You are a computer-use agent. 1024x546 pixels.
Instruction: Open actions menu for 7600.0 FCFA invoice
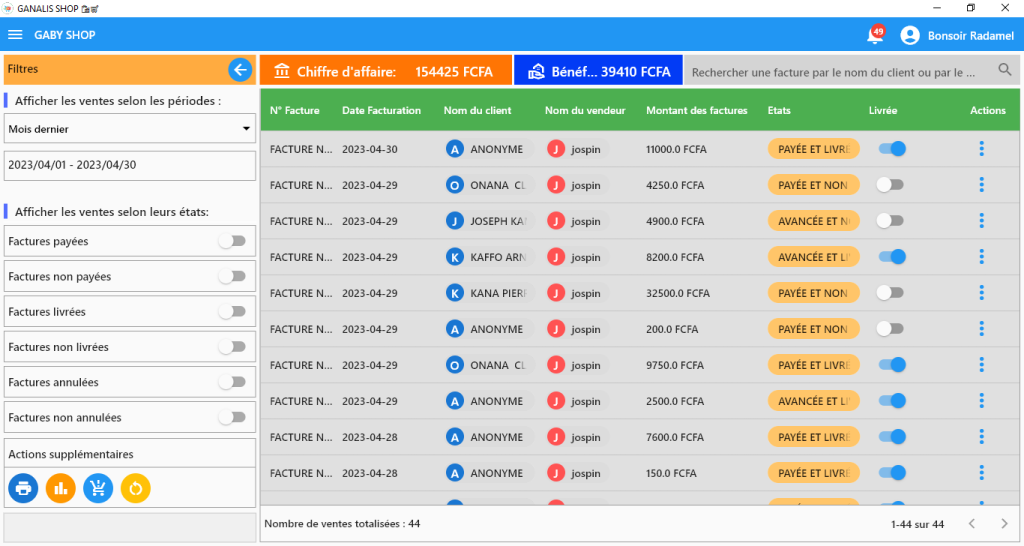(981, 436)
